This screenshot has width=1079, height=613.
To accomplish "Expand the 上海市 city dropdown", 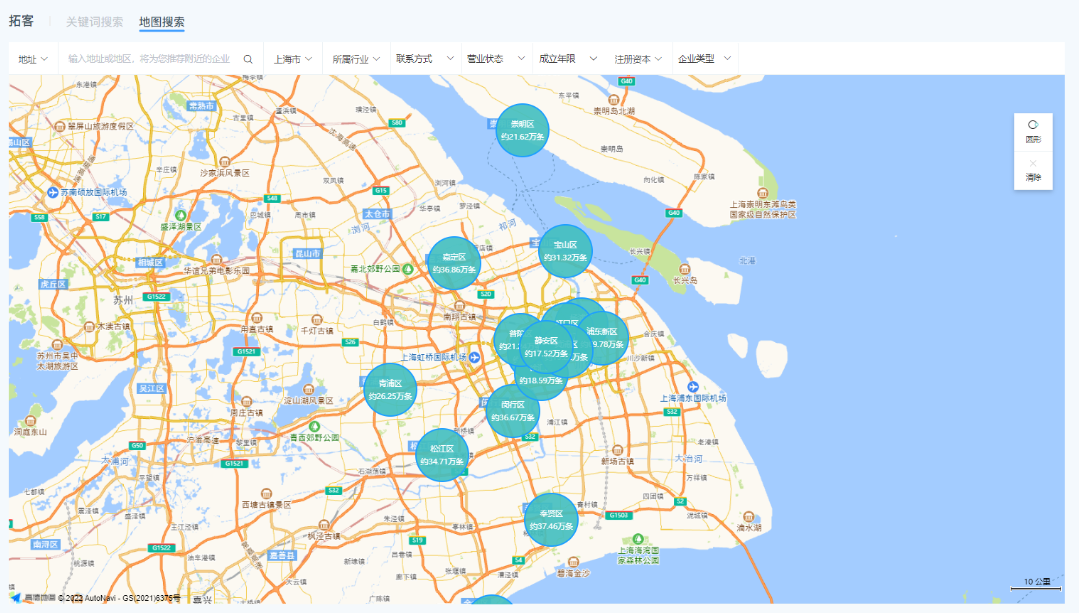I will (x=292, y=59).
